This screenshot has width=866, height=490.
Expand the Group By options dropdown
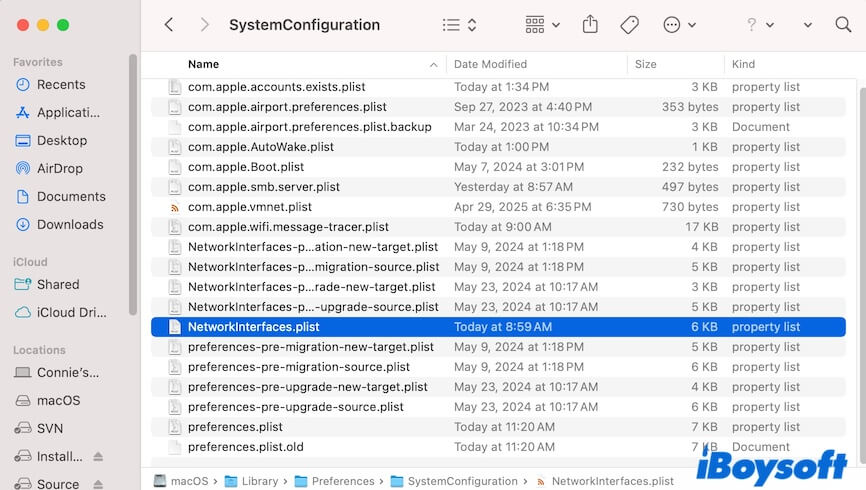pyautogui.click(x=542, y=25)
